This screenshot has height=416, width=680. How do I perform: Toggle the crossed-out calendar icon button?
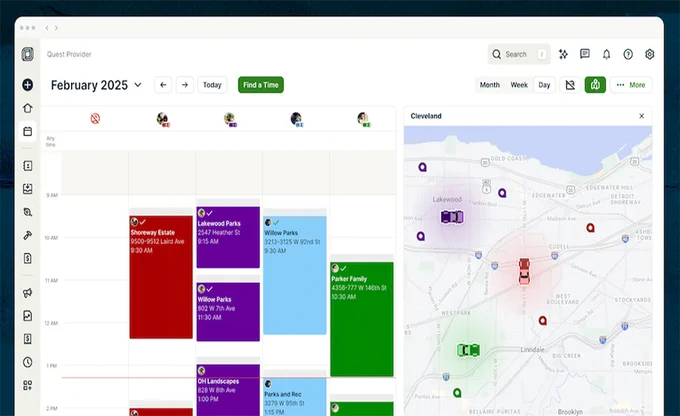570,85
